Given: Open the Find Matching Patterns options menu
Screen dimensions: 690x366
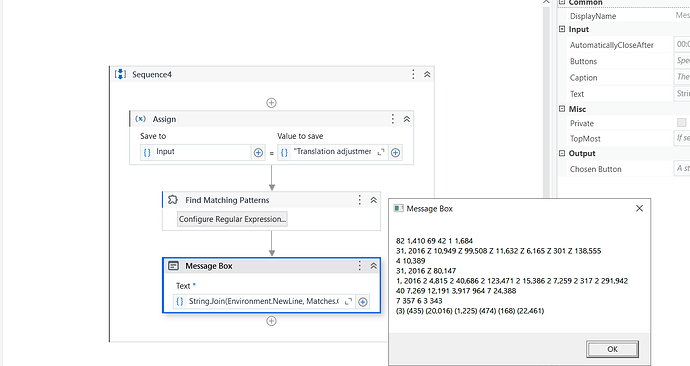Looking at the screenshot, I should pos(360,200).
